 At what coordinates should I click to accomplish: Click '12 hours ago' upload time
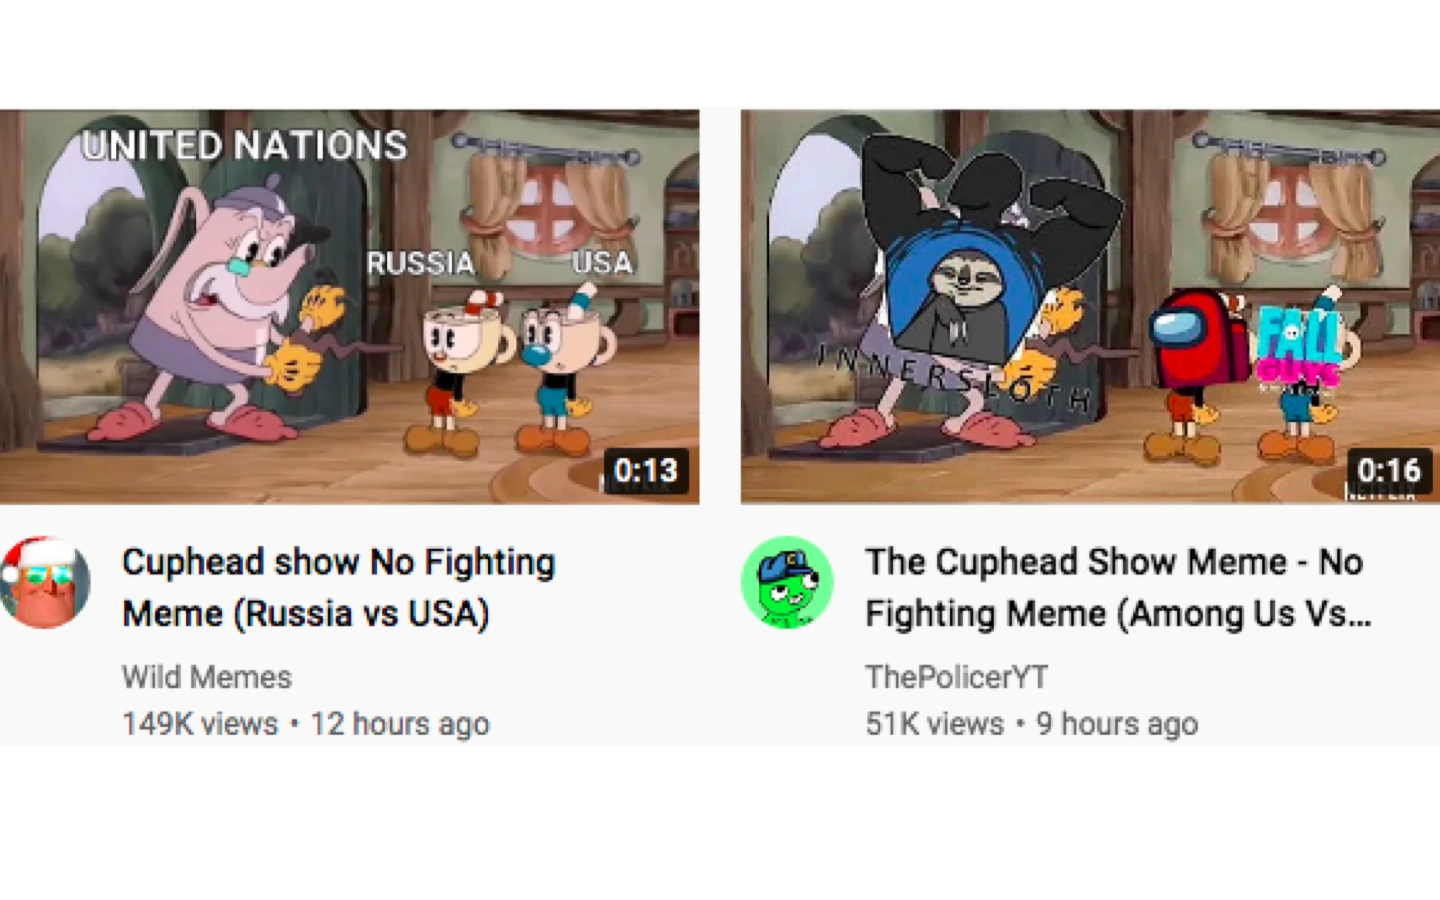[400, 724]
